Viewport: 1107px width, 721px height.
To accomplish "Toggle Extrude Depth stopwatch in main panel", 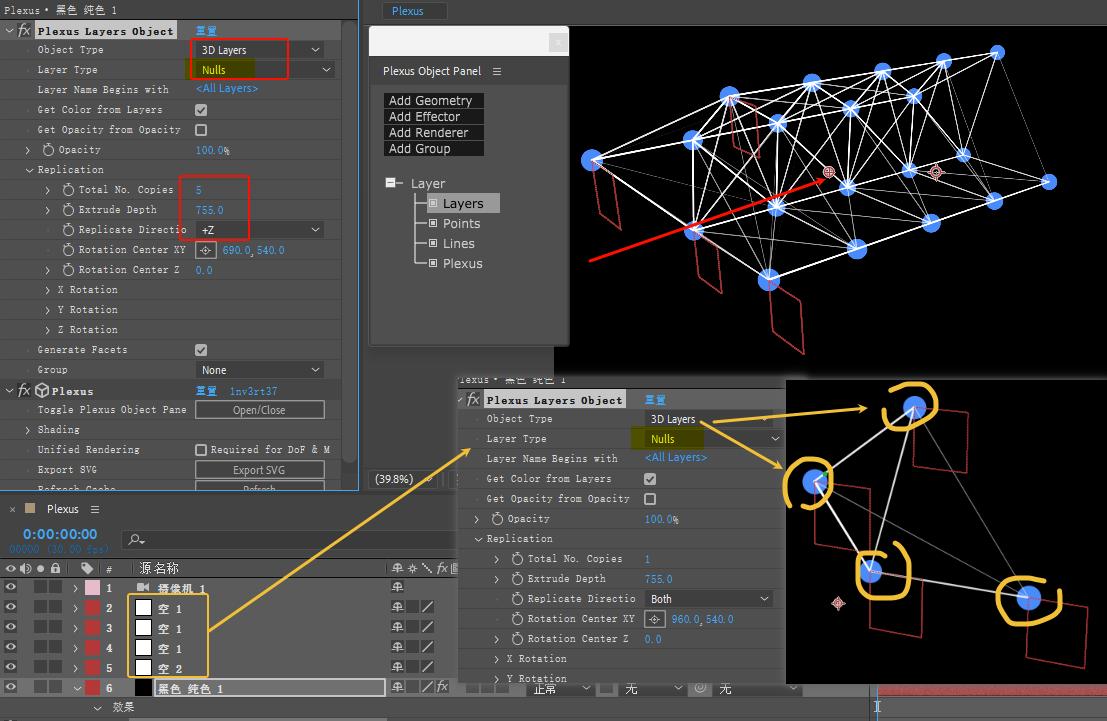I will (x=68, y=210).
